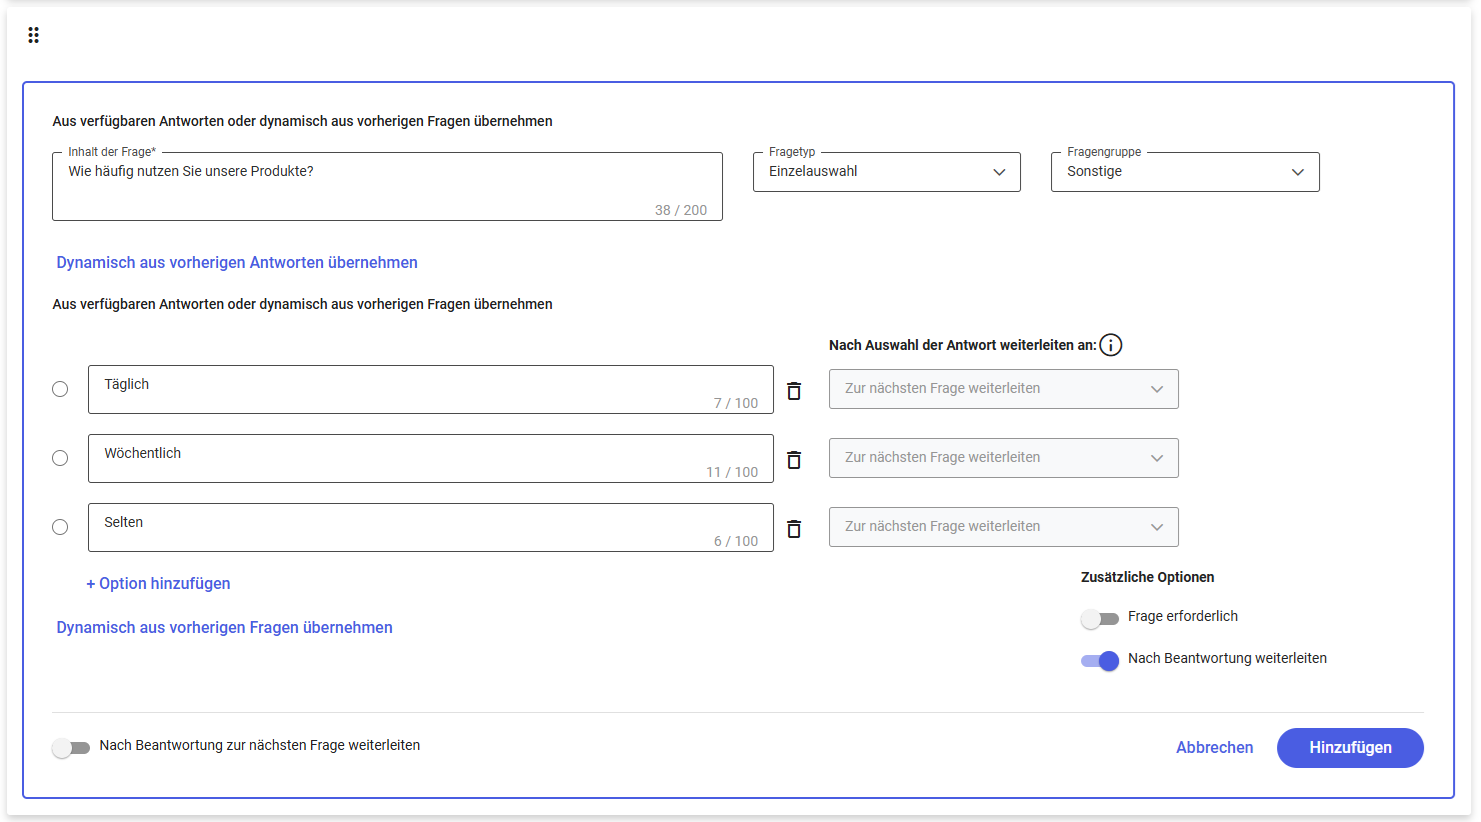
Task: Click the Zusätzliche Optionen heading
Action: coord(1148,577)
